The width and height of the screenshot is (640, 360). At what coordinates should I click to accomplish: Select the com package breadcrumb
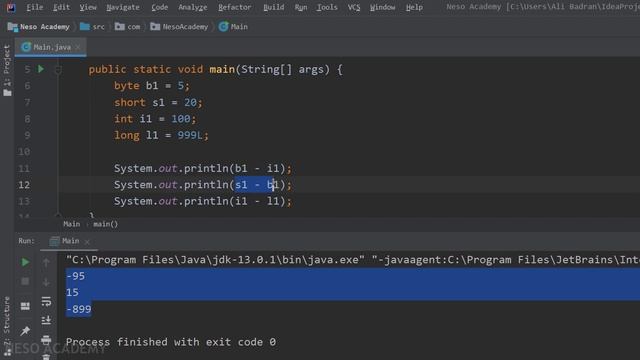point(128,27)
